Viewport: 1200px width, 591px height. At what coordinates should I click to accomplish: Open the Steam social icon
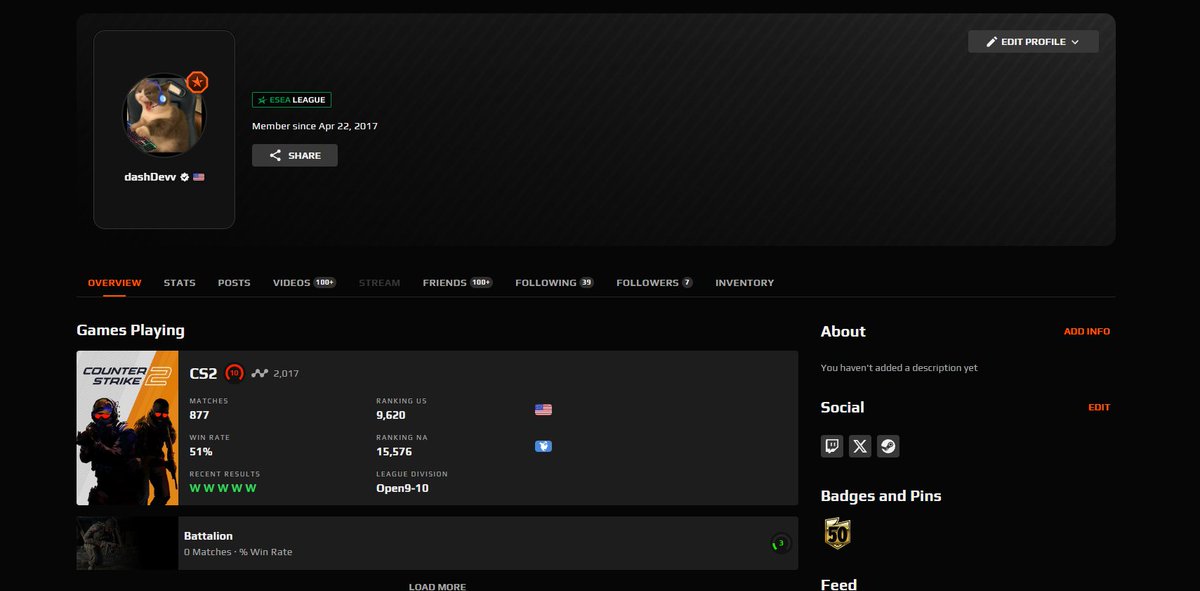tap(887, 445)
